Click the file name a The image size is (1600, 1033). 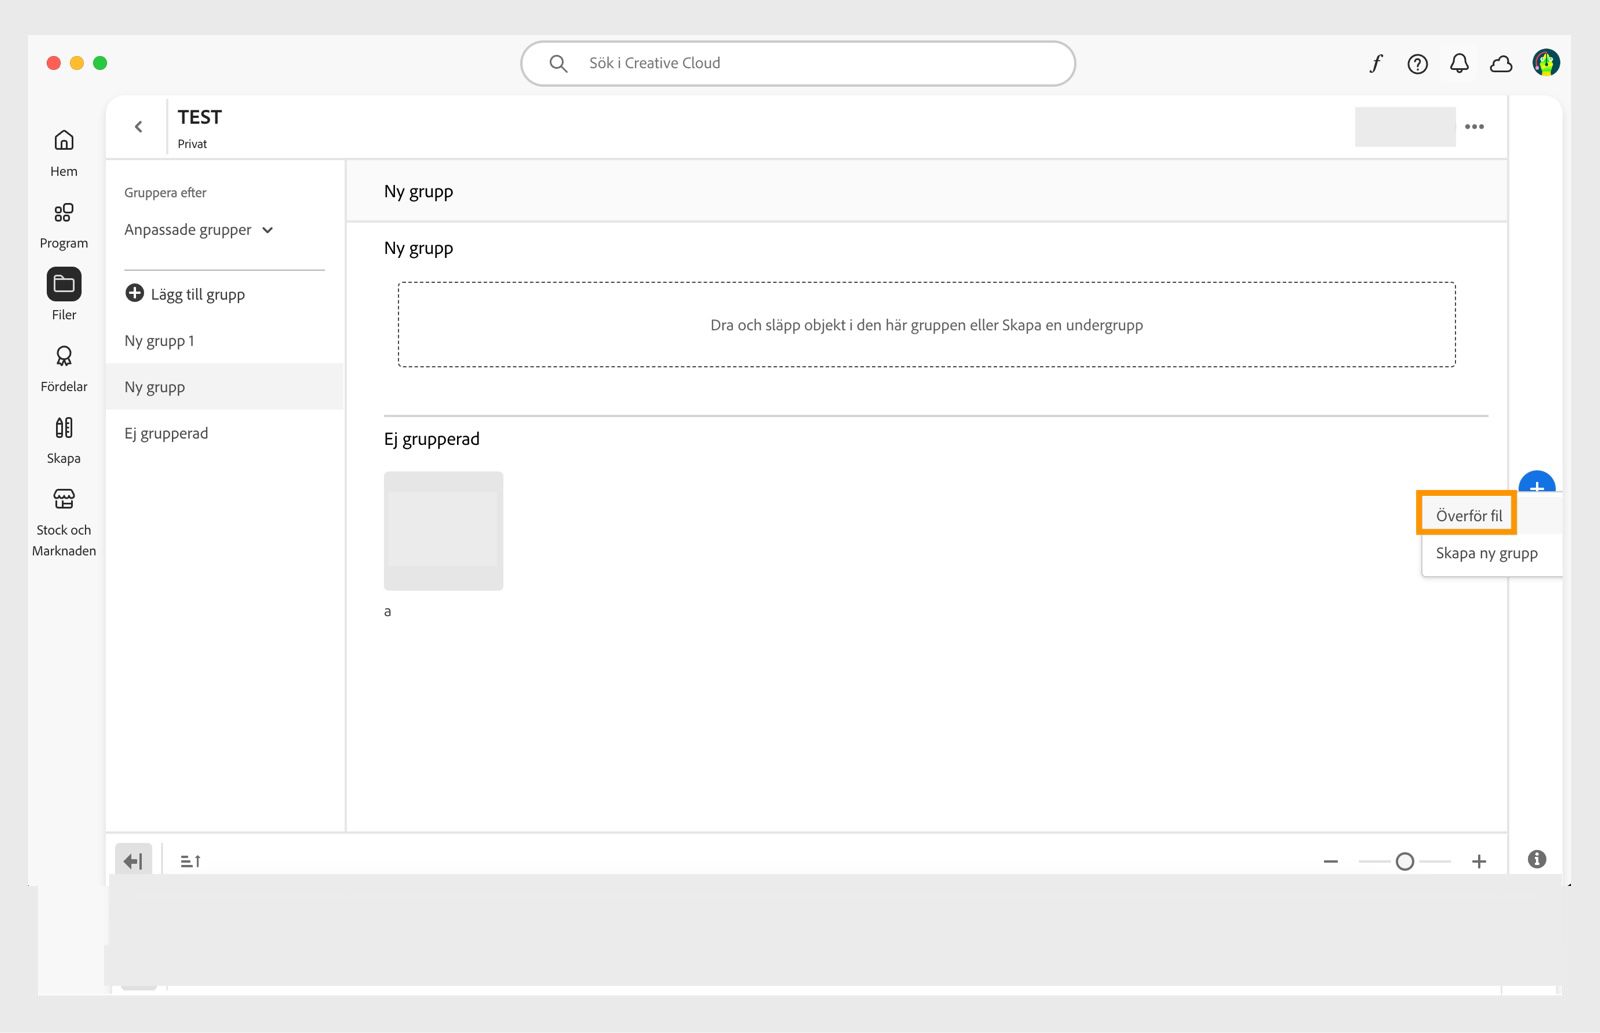pos(388,611)
